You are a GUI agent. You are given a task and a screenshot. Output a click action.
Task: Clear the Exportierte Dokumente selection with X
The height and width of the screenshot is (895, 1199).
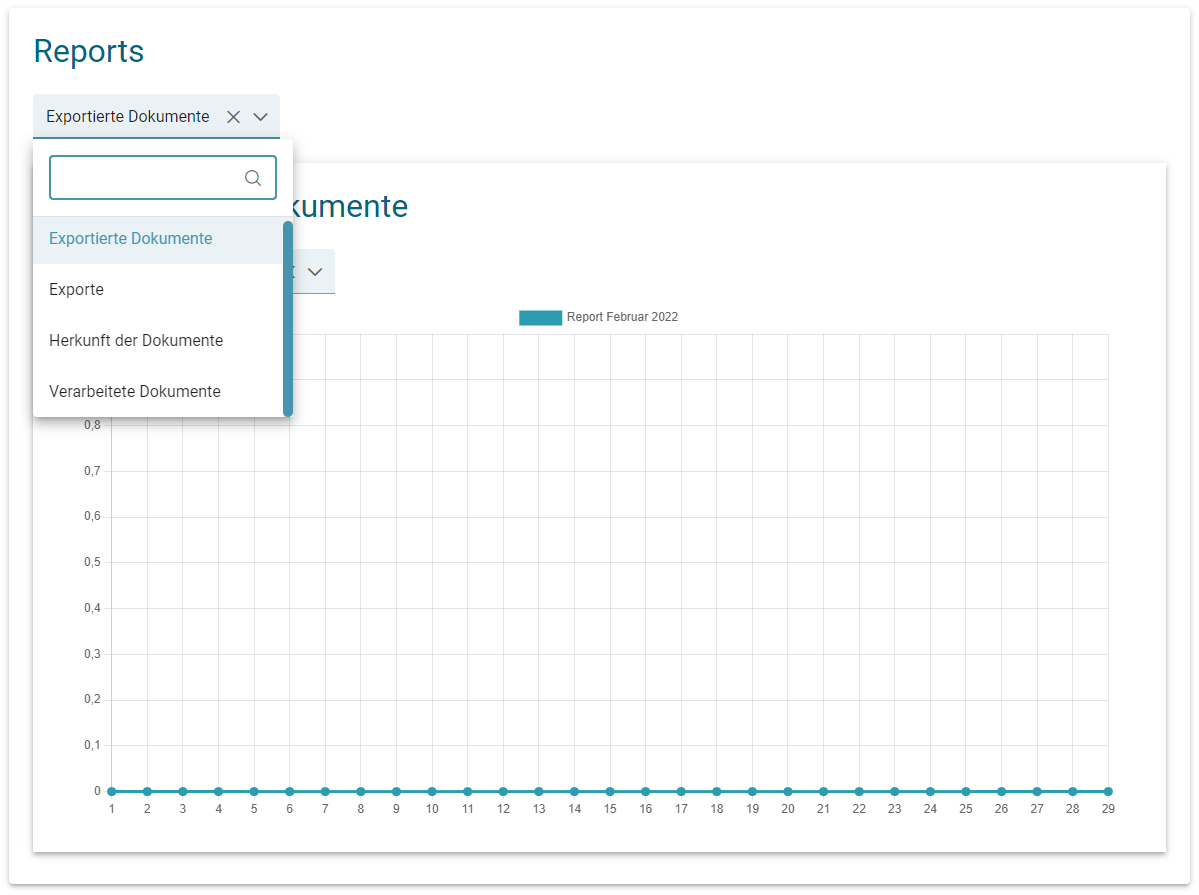point(234,117)
